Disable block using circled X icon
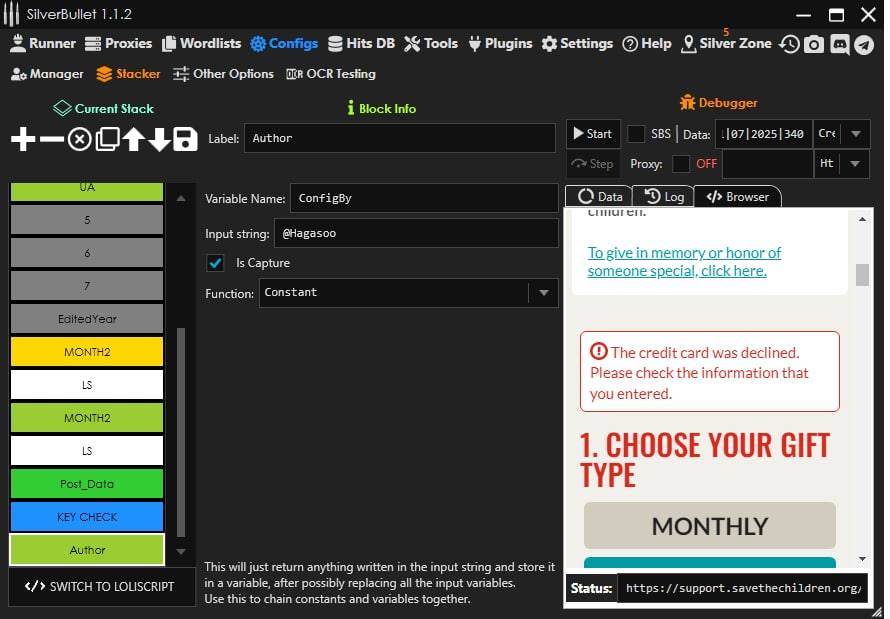 79,139
